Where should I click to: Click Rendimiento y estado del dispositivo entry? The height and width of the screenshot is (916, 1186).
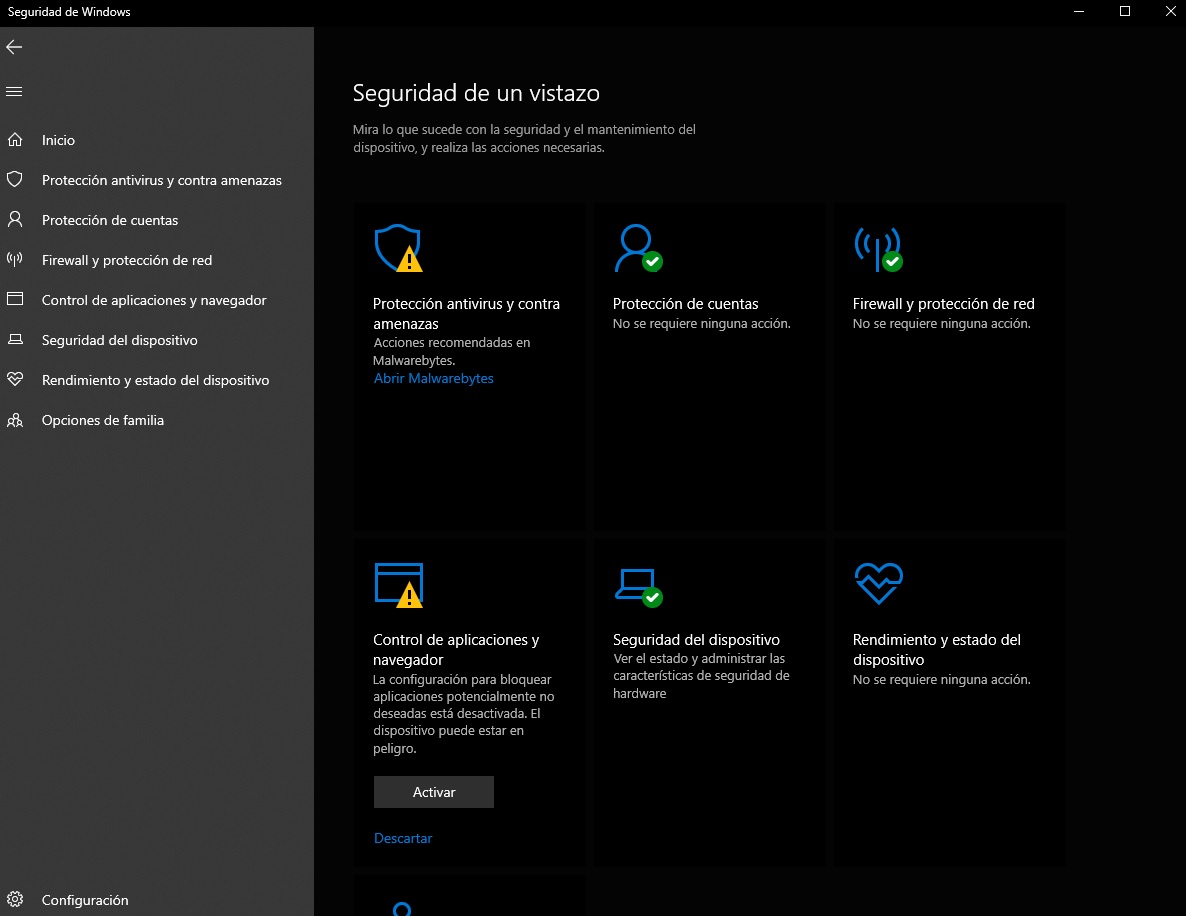pos(155,380)
